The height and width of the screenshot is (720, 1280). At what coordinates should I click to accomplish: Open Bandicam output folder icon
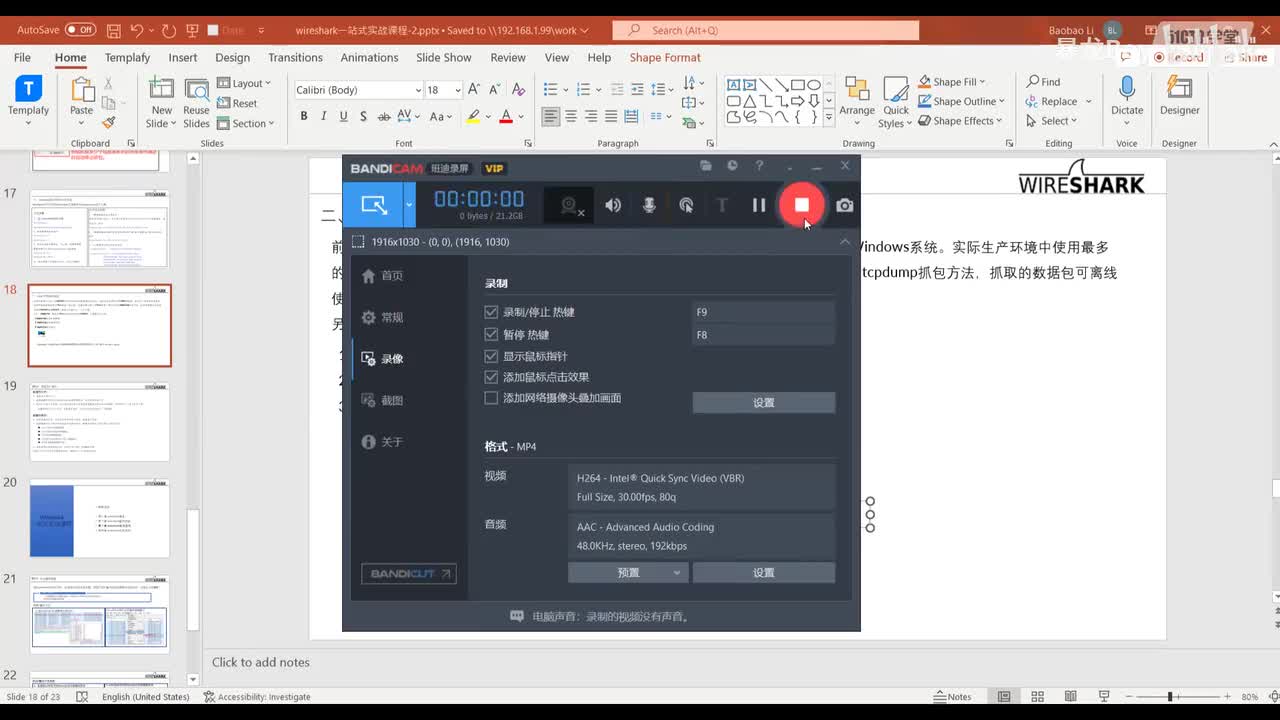click(706, 166)
